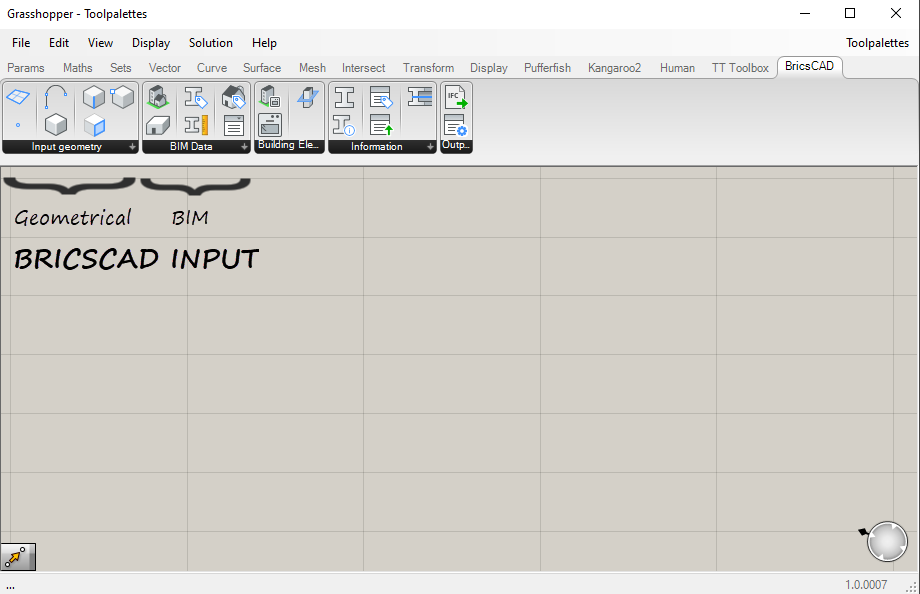Screen dimensions: 920x594
Task: Click the toolbar toggle icon at bottom left
Action: pos(17,557)
